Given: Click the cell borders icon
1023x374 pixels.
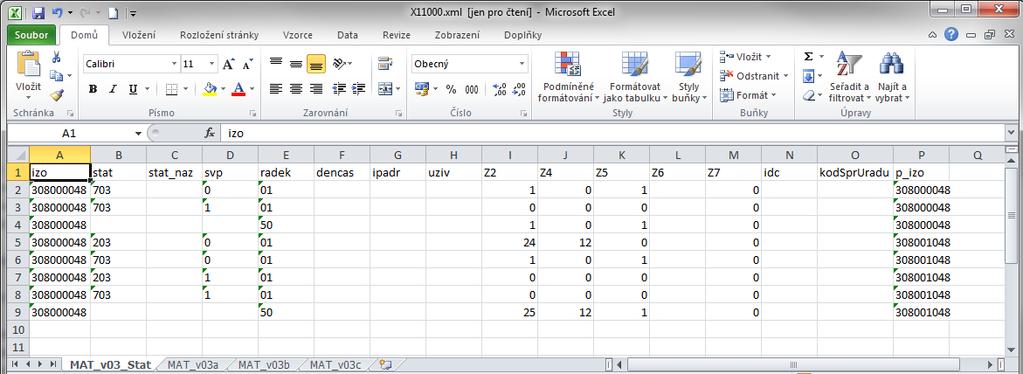Looking at the screenshot, I should (x=171, y=89).
